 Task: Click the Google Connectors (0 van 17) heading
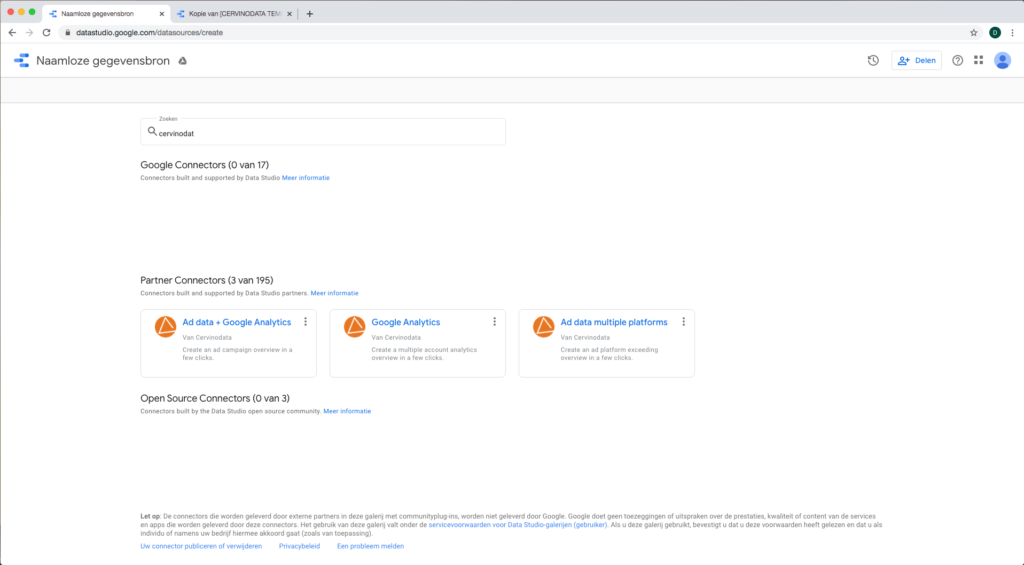point(204,165)
